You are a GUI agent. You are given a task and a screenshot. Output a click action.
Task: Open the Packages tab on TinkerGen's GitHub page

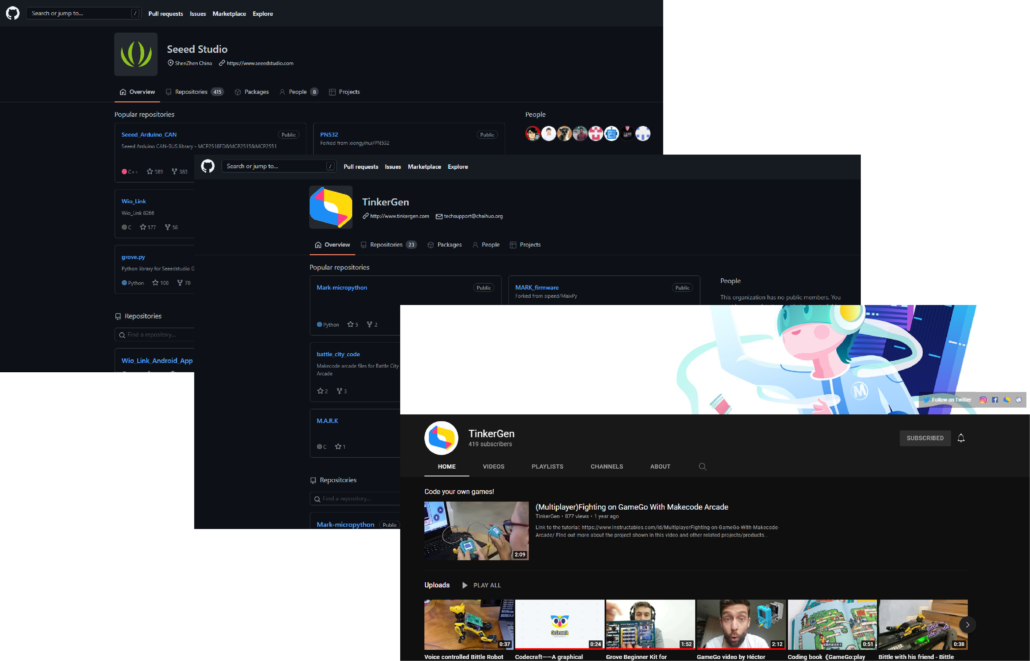[x=445, y=245]
